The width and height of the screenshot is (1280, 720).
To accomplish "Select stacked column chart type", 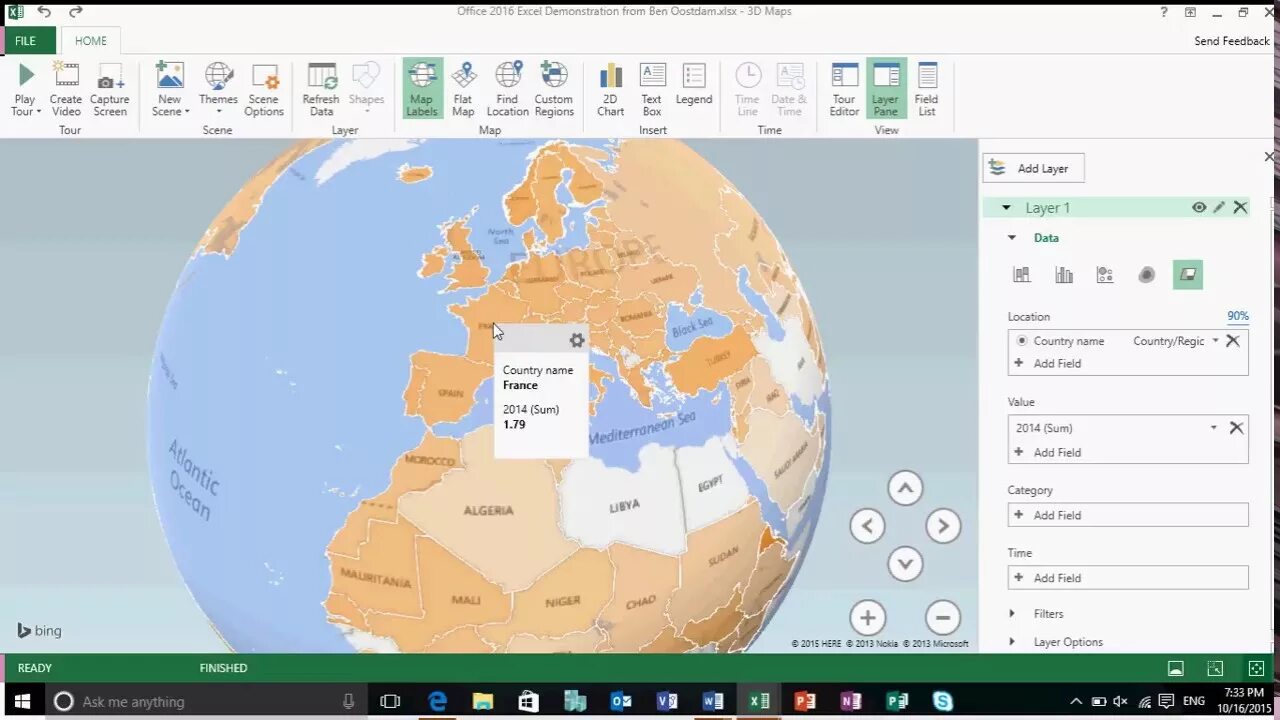I will [x=1022, y=275].
